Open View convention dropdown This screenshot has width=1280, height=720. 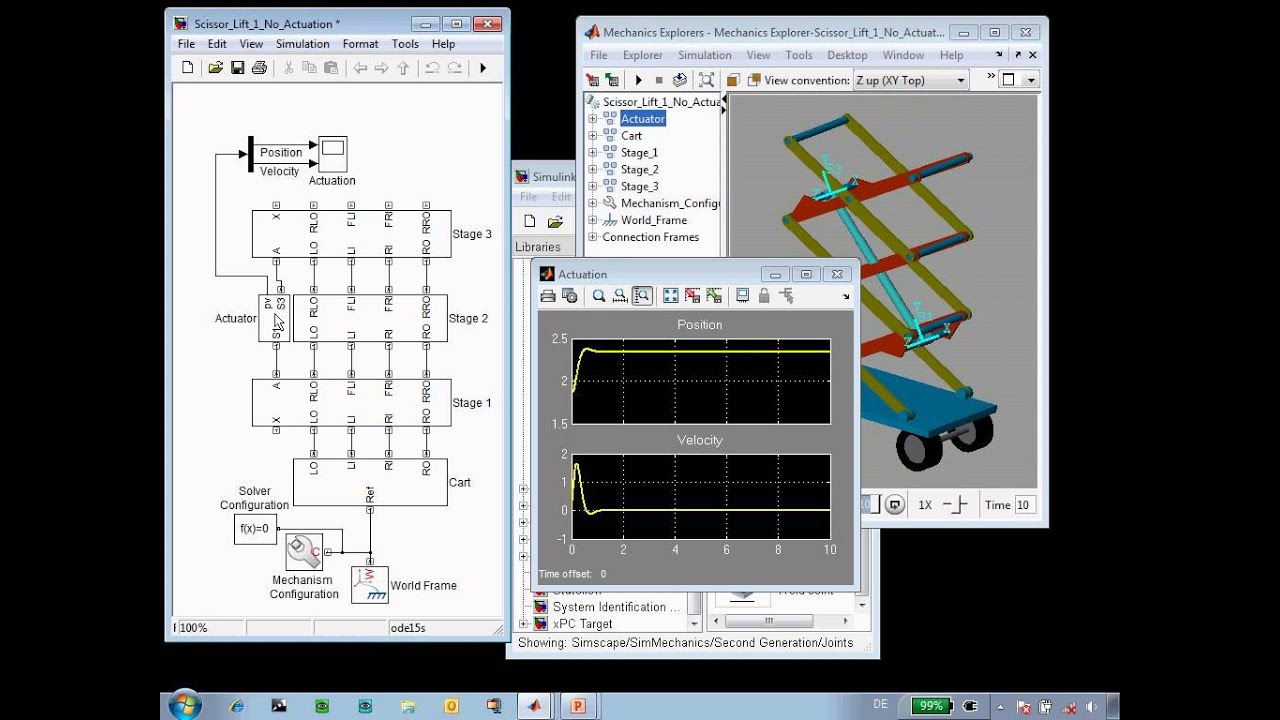pos(911,80)
